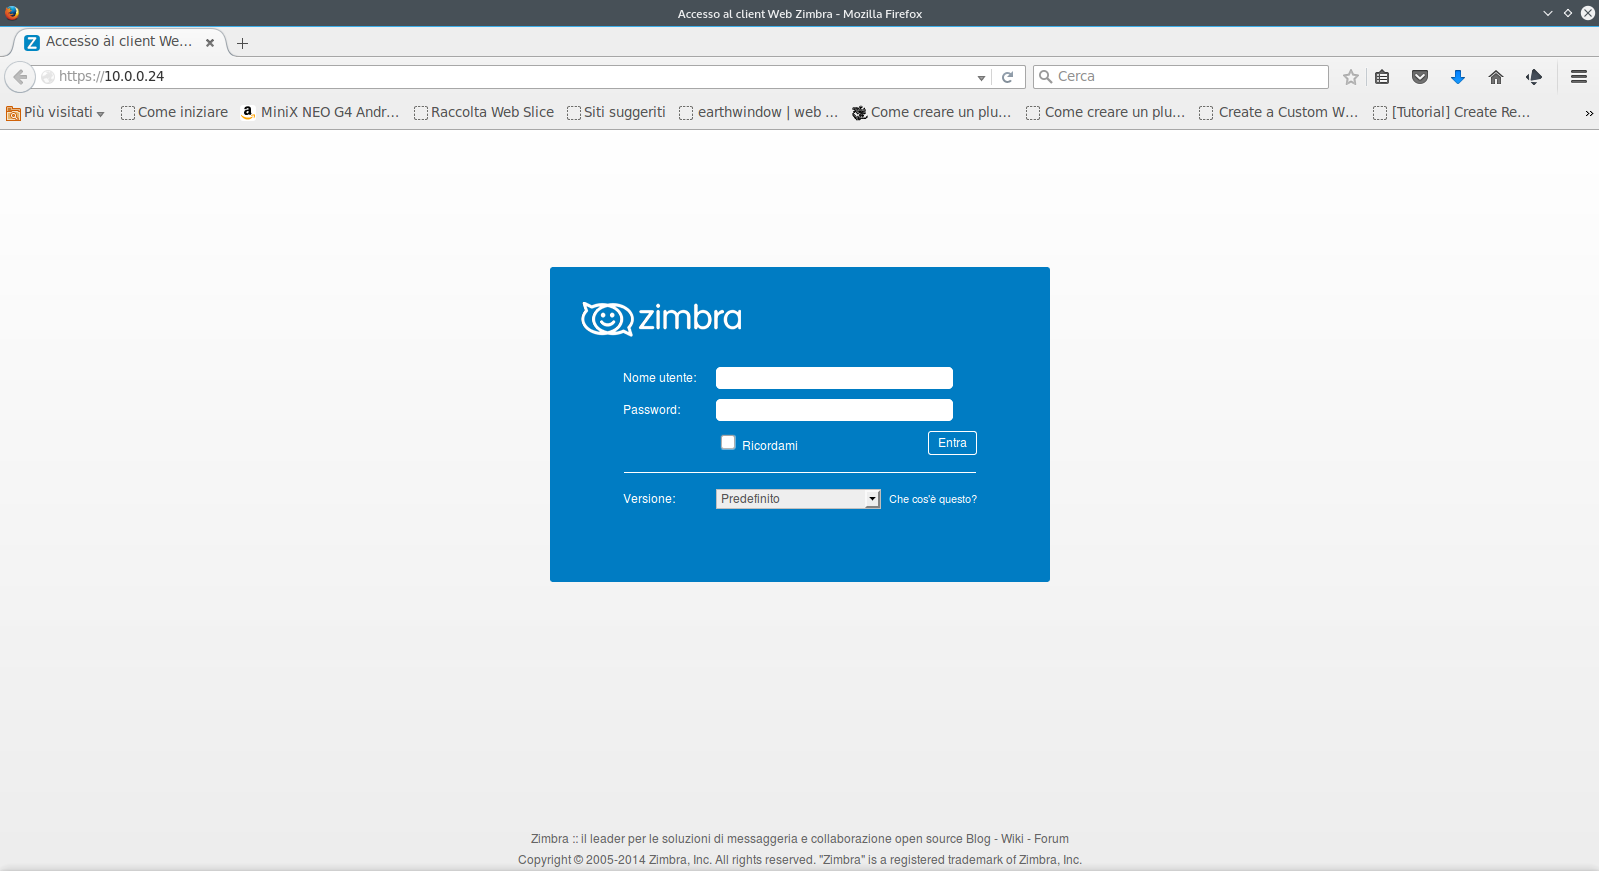The height and width of the screenshot is (871, 1599).
Task: Click the site identity icon in address bar
Action: coord(48,77)
